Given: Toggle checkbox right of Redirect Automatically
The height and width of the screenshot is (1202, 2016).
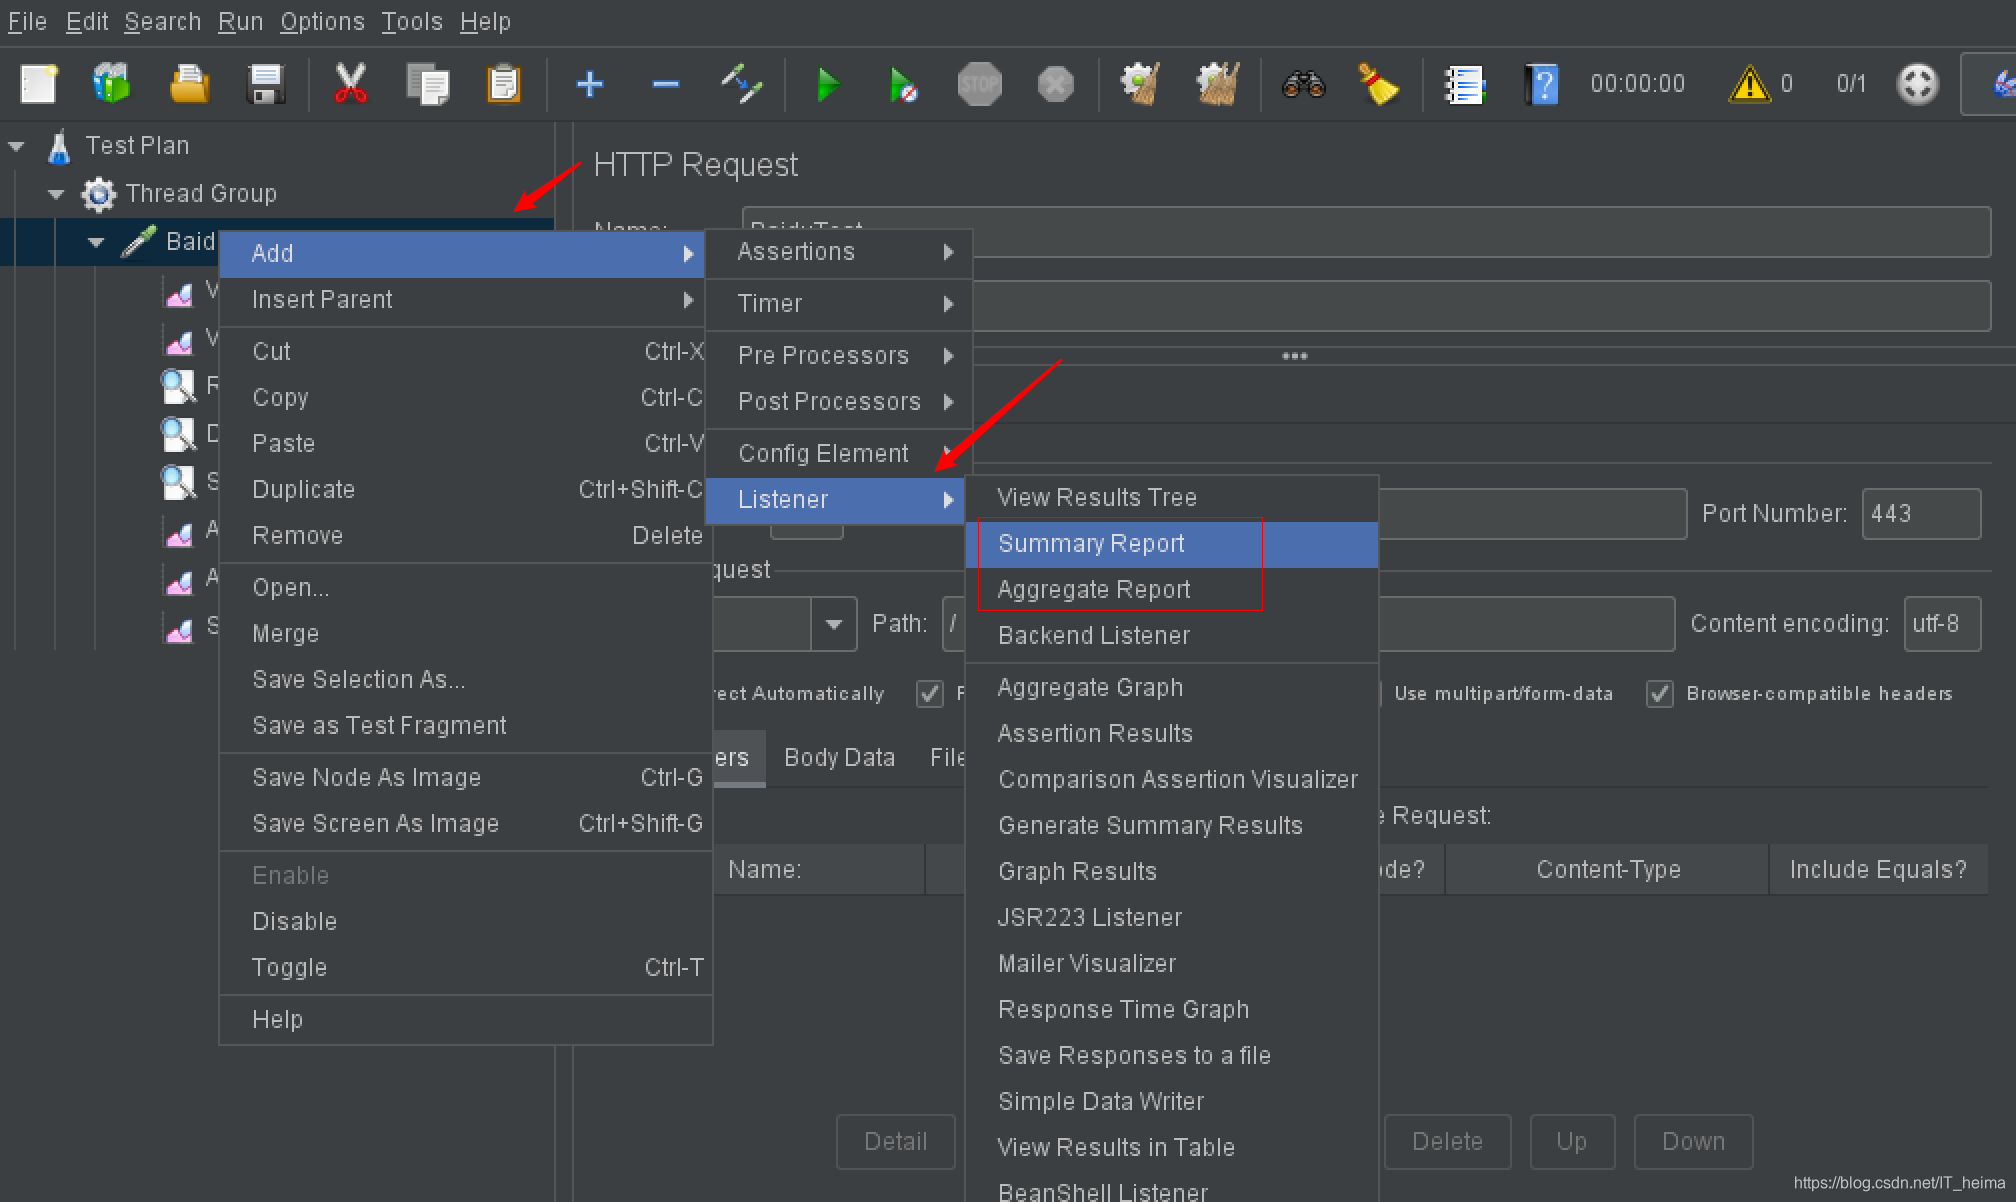Looking at the screenshot, I should point(930,694).
